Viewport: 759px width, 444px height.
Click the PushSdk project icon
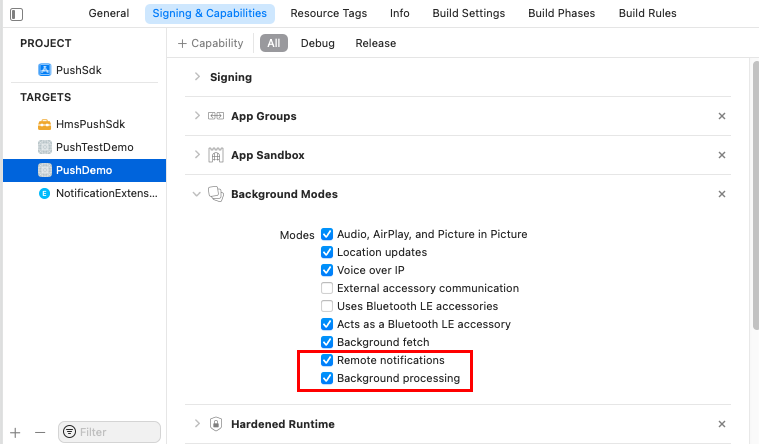45,70
